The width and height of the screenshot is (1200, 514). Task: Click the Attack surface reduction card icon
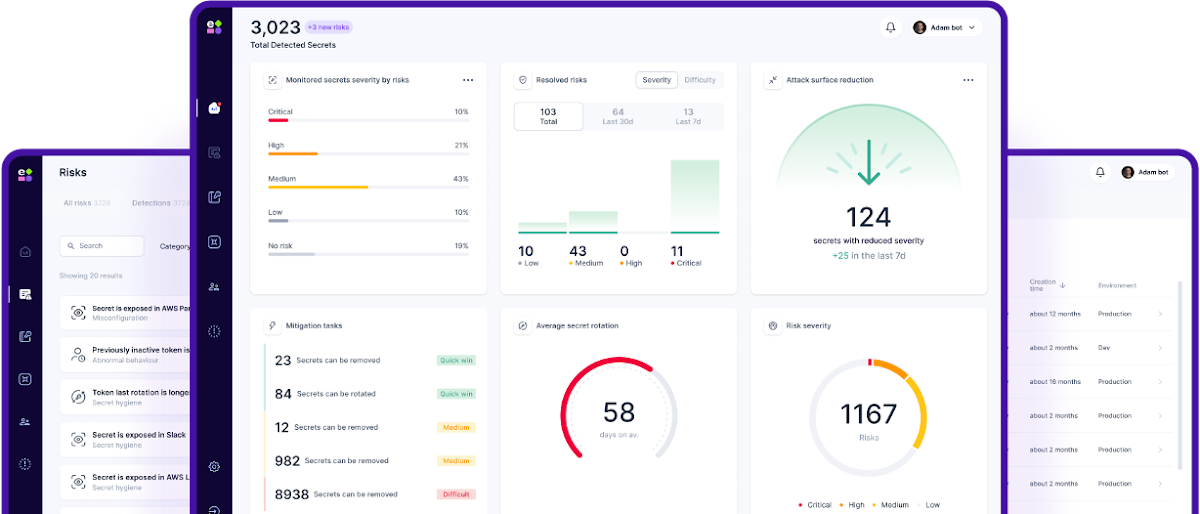tap(772, 80)
